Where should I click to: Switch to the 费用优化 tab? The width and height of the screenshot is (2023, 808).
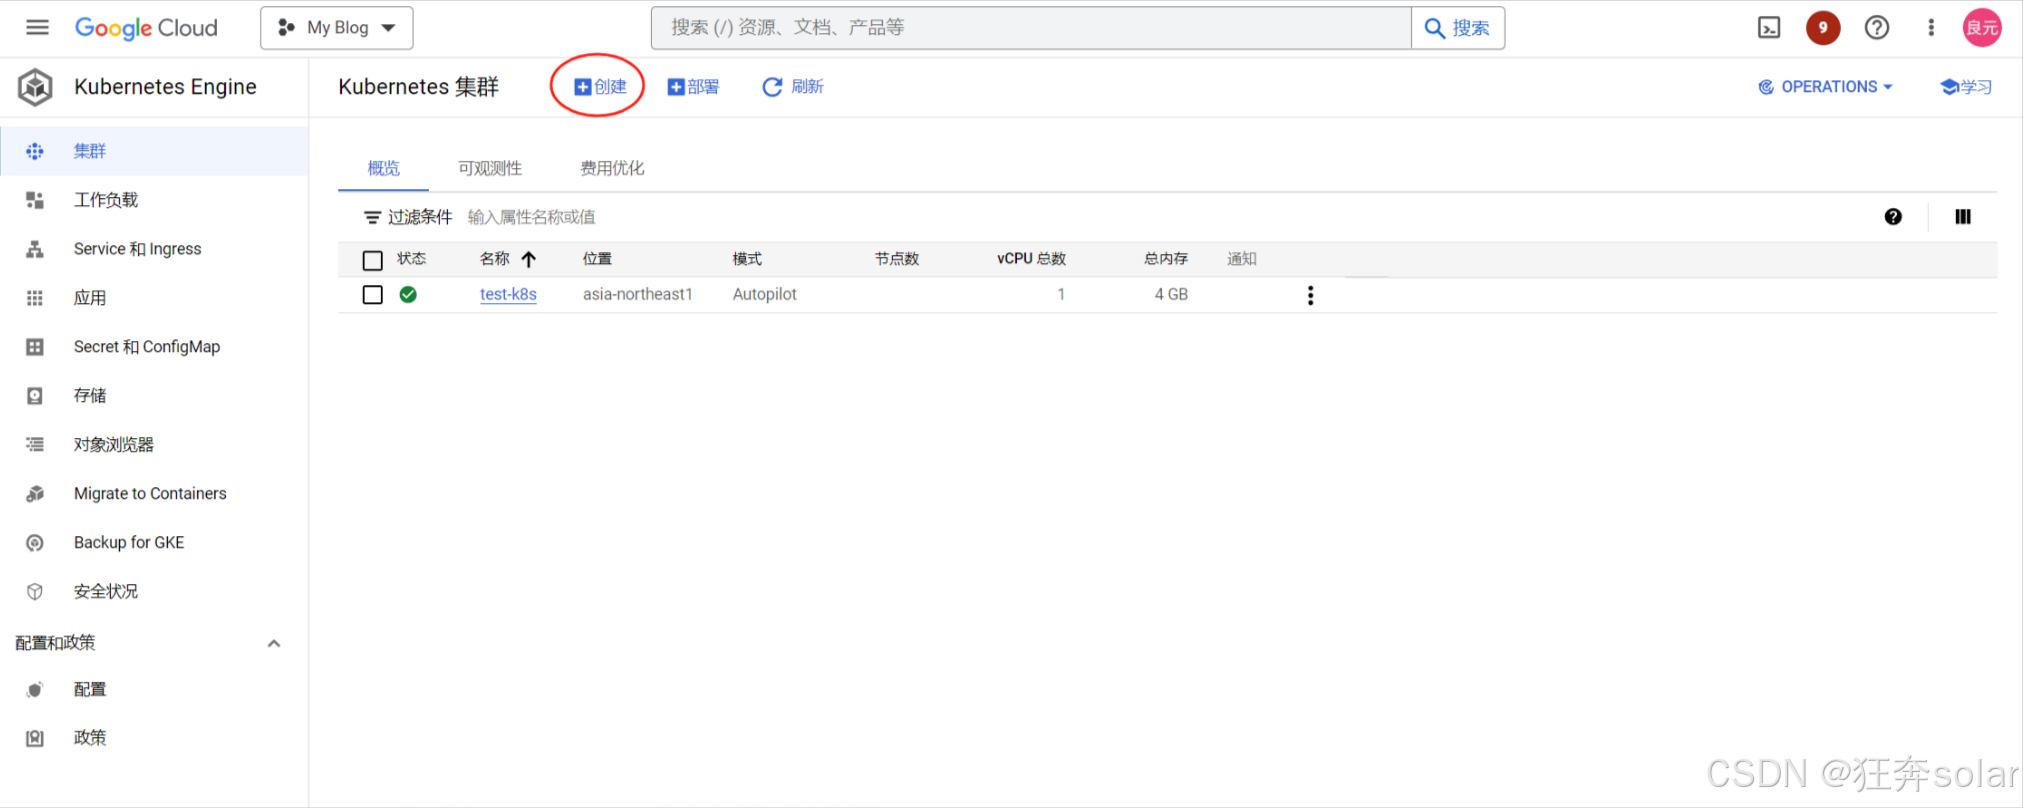(612, 168)
